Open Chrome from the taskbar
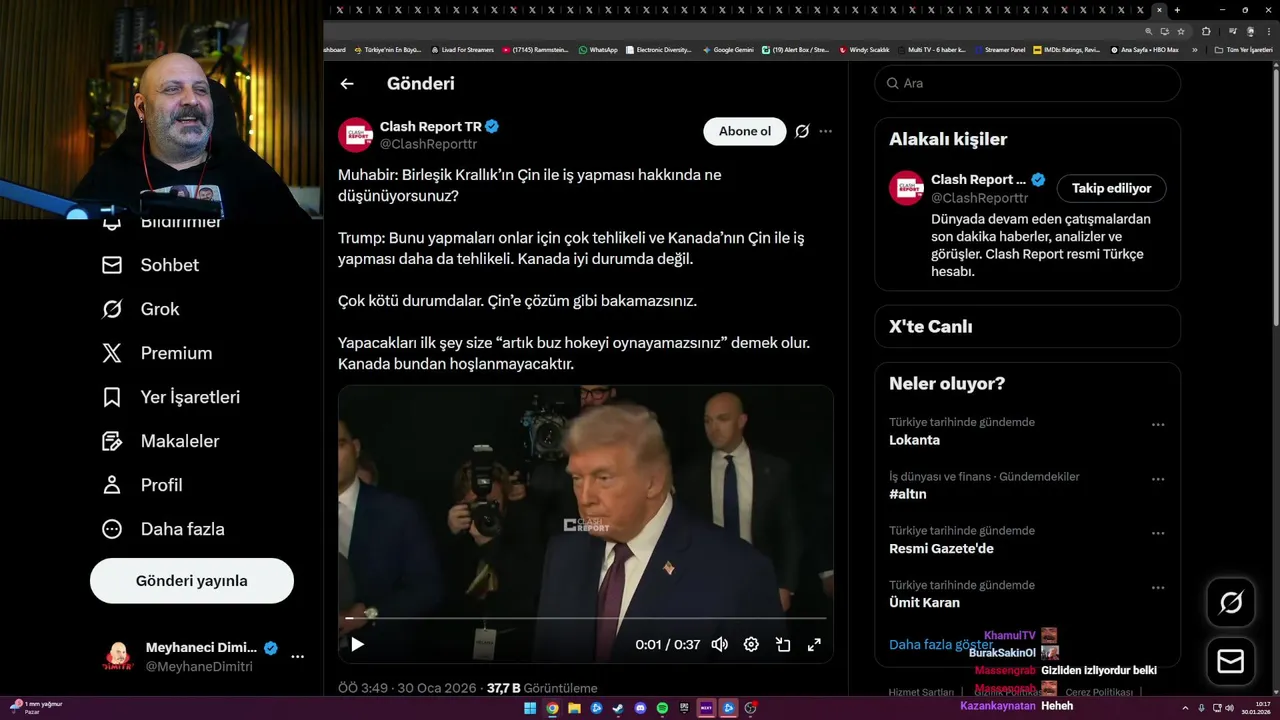The height and width of the screenshot is (720, 1280). (552, 708)
